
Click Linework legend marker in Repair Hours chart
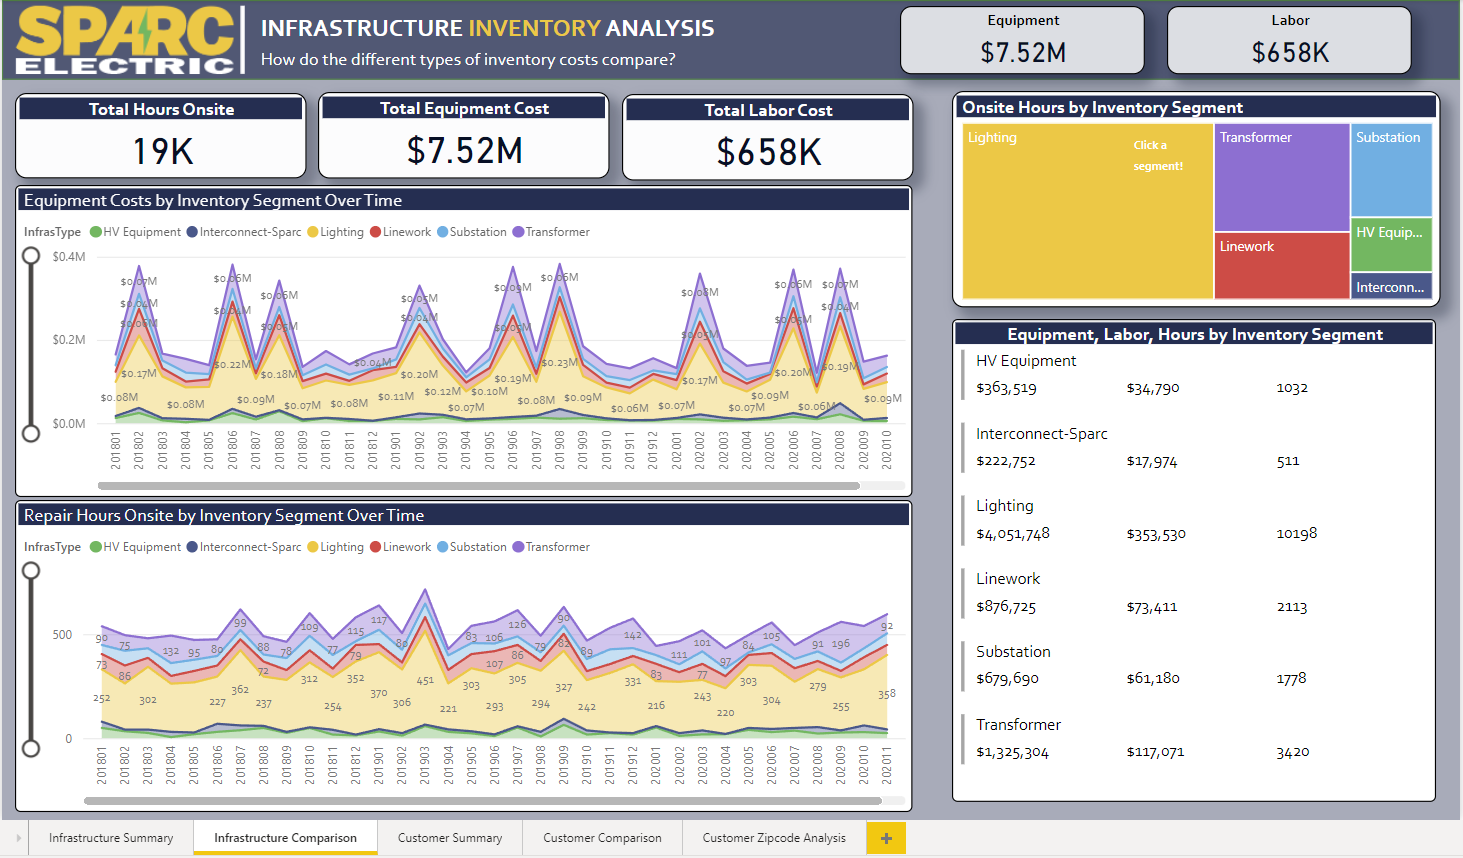pos(376,547)
